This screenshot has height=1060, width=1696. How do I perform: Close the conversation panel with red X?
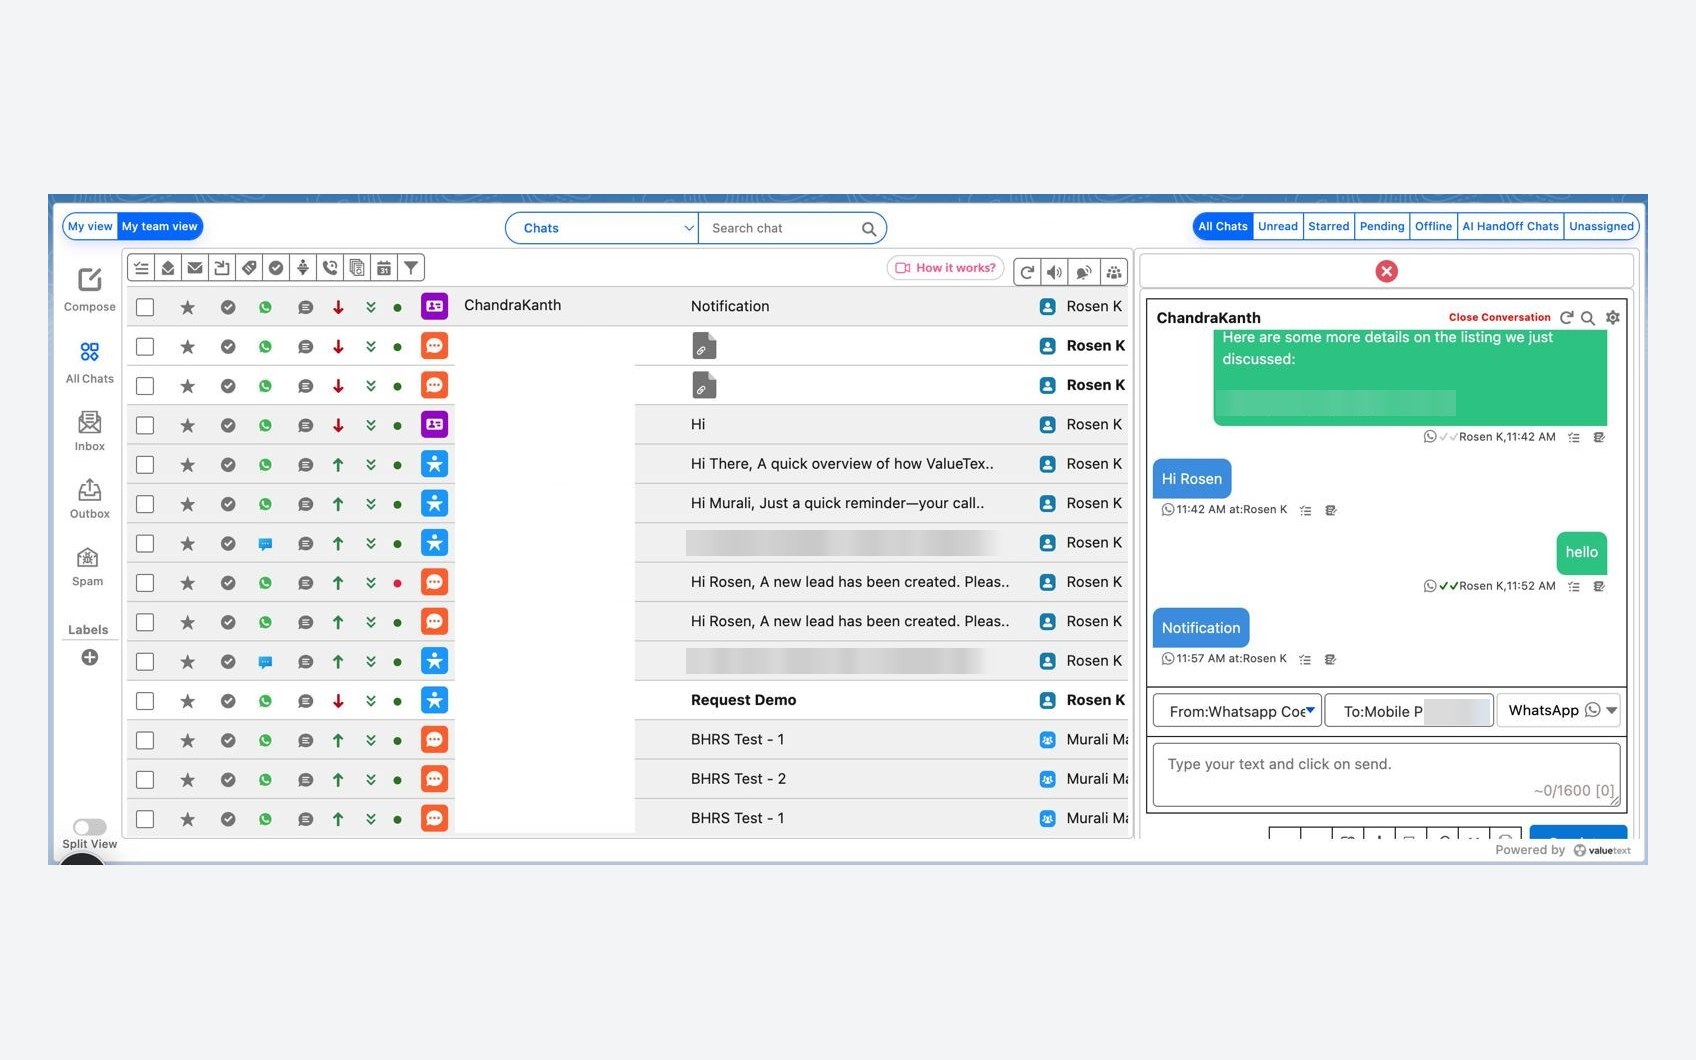(1386, 271)
